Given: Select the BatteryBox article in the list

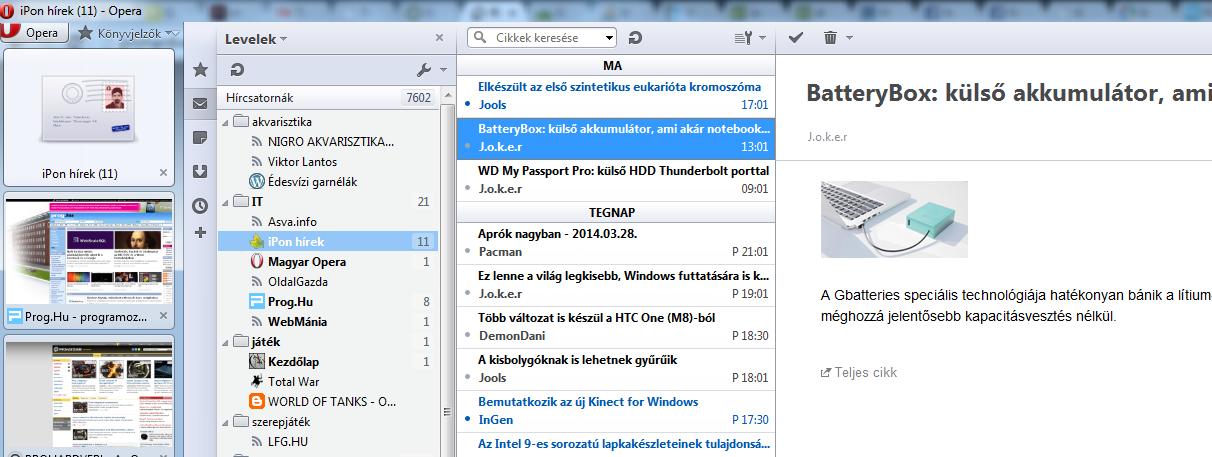Looking at the screenshot, I should click(x=616, y=138).
